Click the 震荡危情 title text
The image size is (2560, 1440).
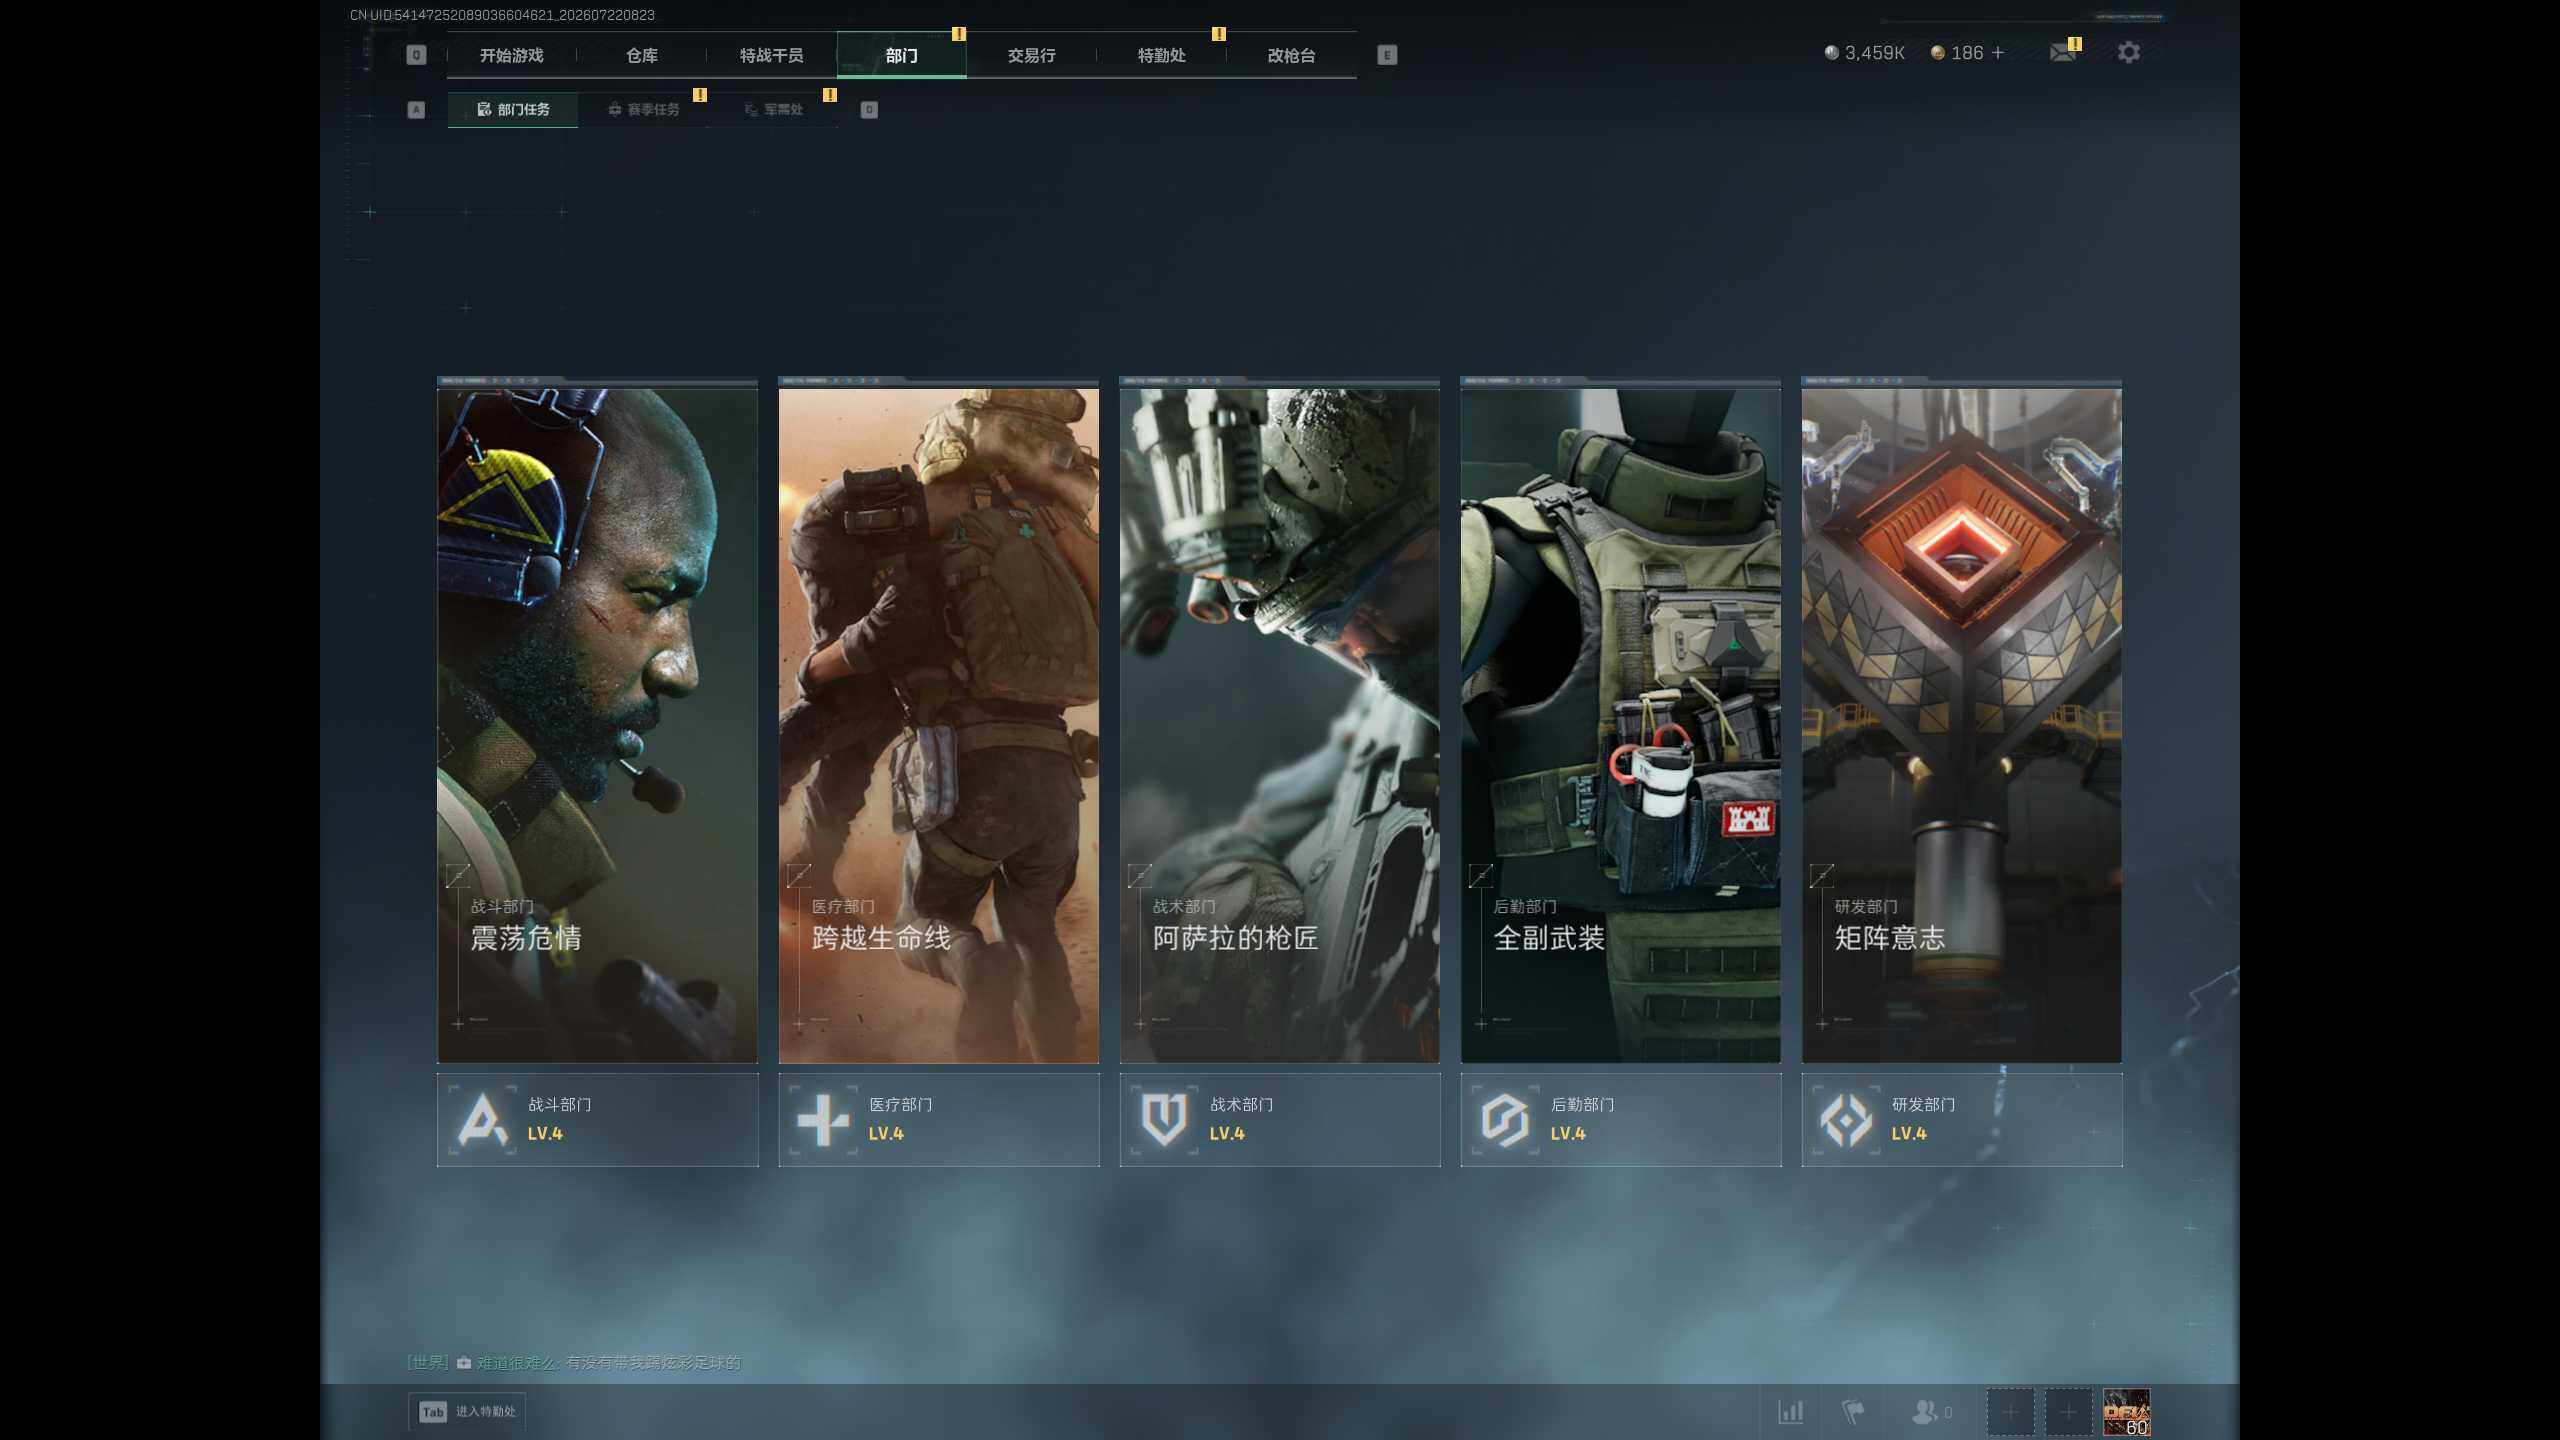pos(526,937)
